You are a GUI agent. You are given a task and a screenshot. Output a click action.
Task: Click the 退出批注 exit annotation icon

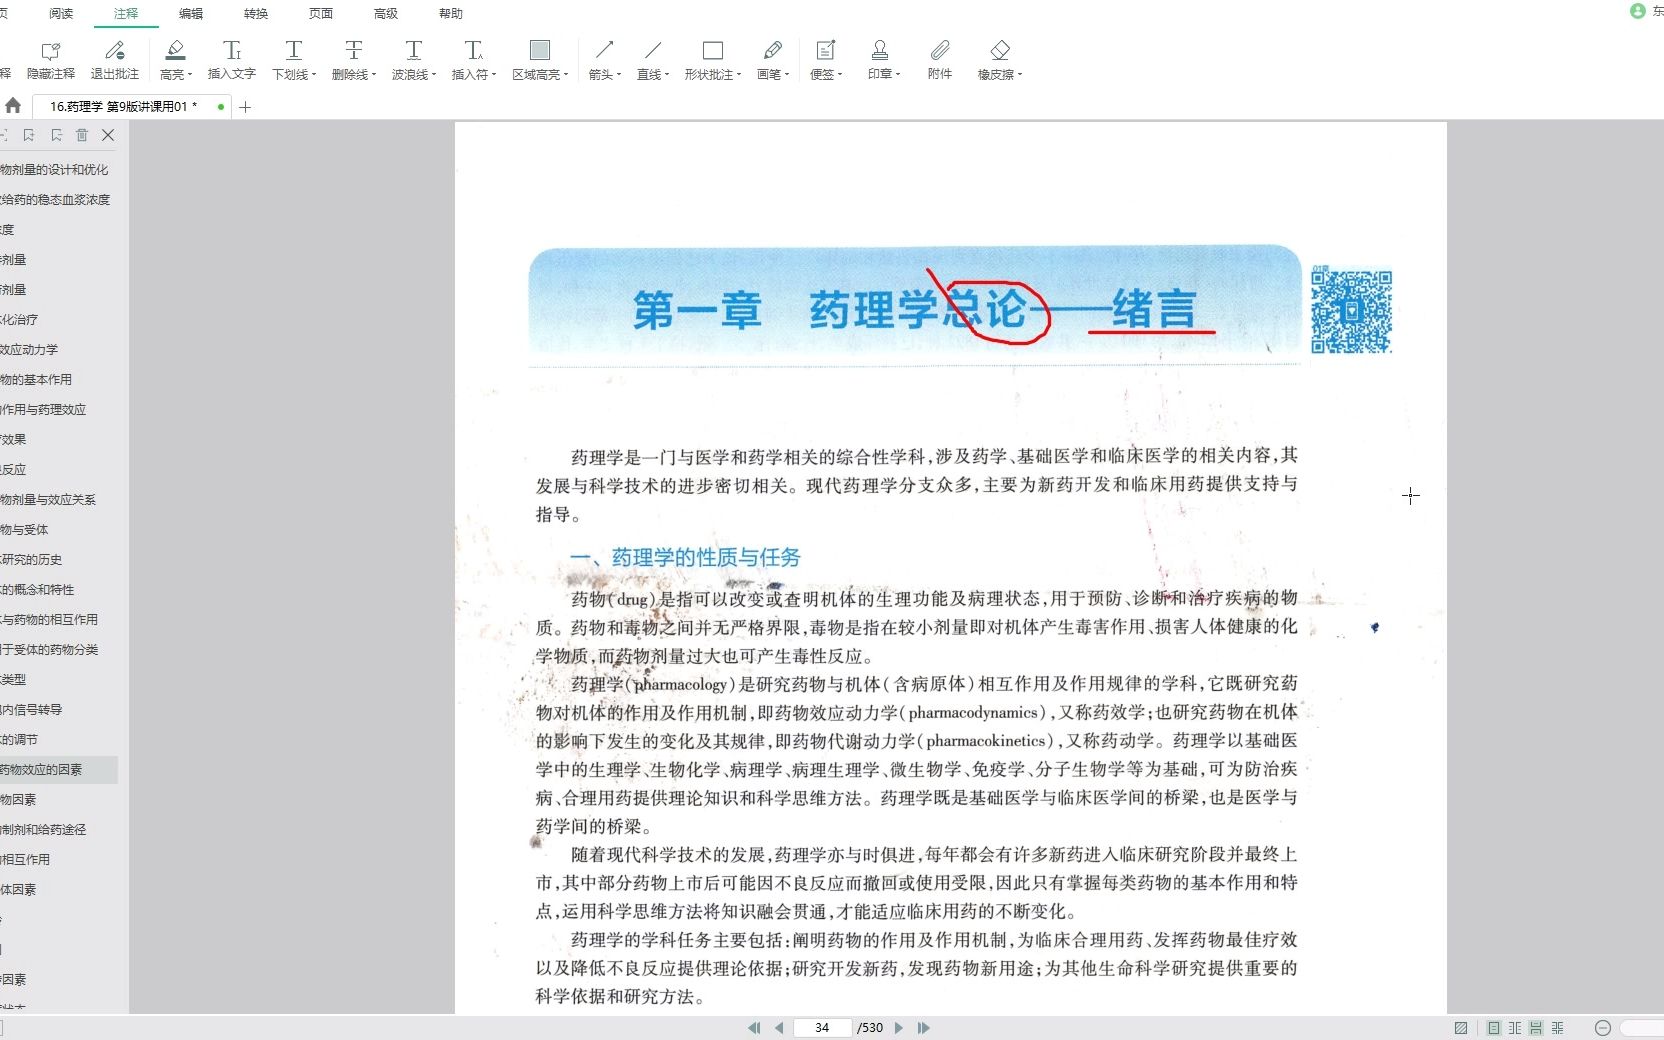[114, 51]
